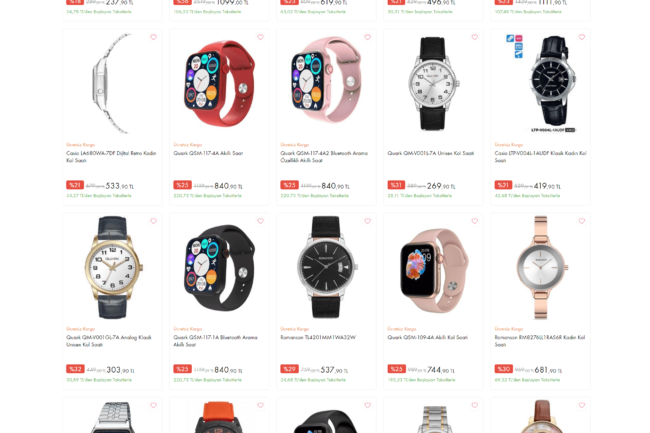Screen dimensions: 650x433
Task: Open Quark QSM-109-4A Akıllı Kol Saati link
Action: pyautogui.click(x=428, y=337)
